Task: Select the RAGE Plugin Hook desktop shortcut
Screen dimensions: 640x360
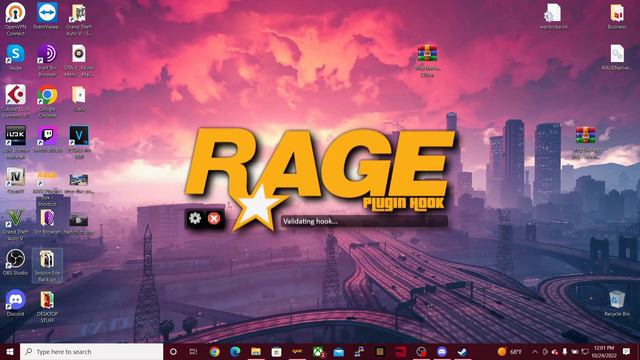Action: coord(47,189)
